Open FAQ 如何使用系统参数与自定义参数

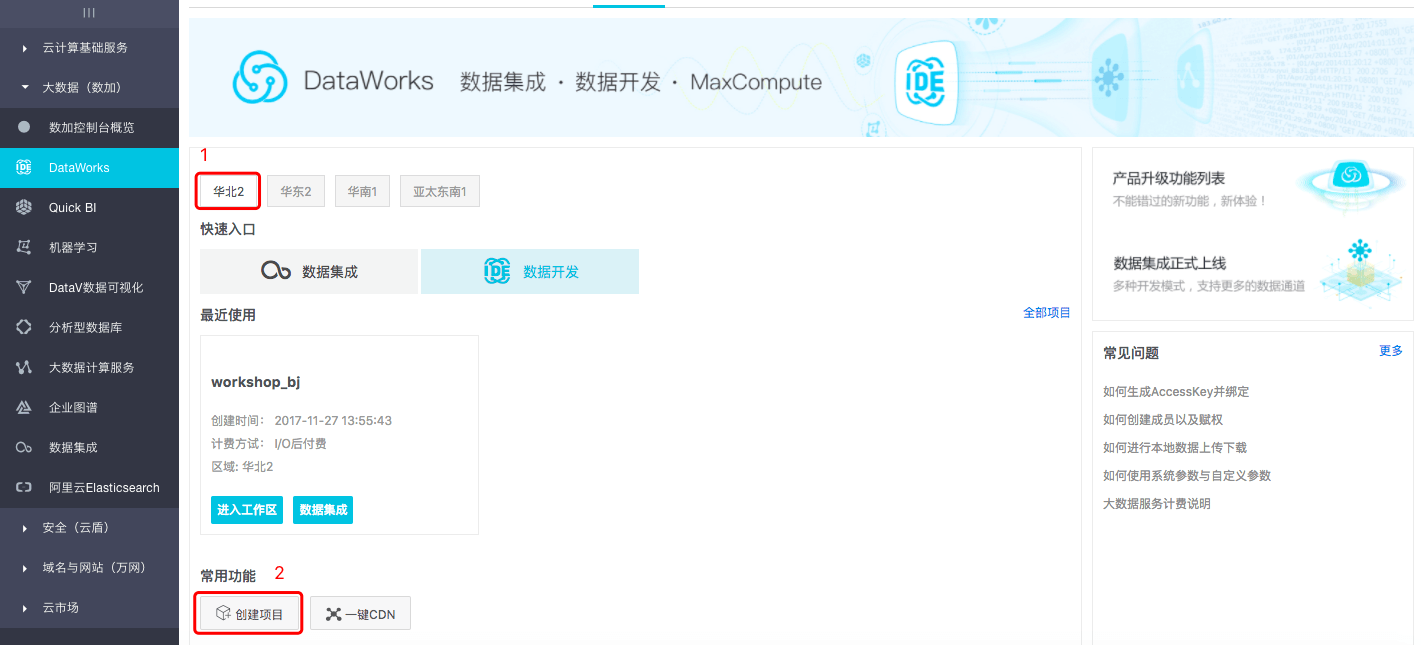1187,476
